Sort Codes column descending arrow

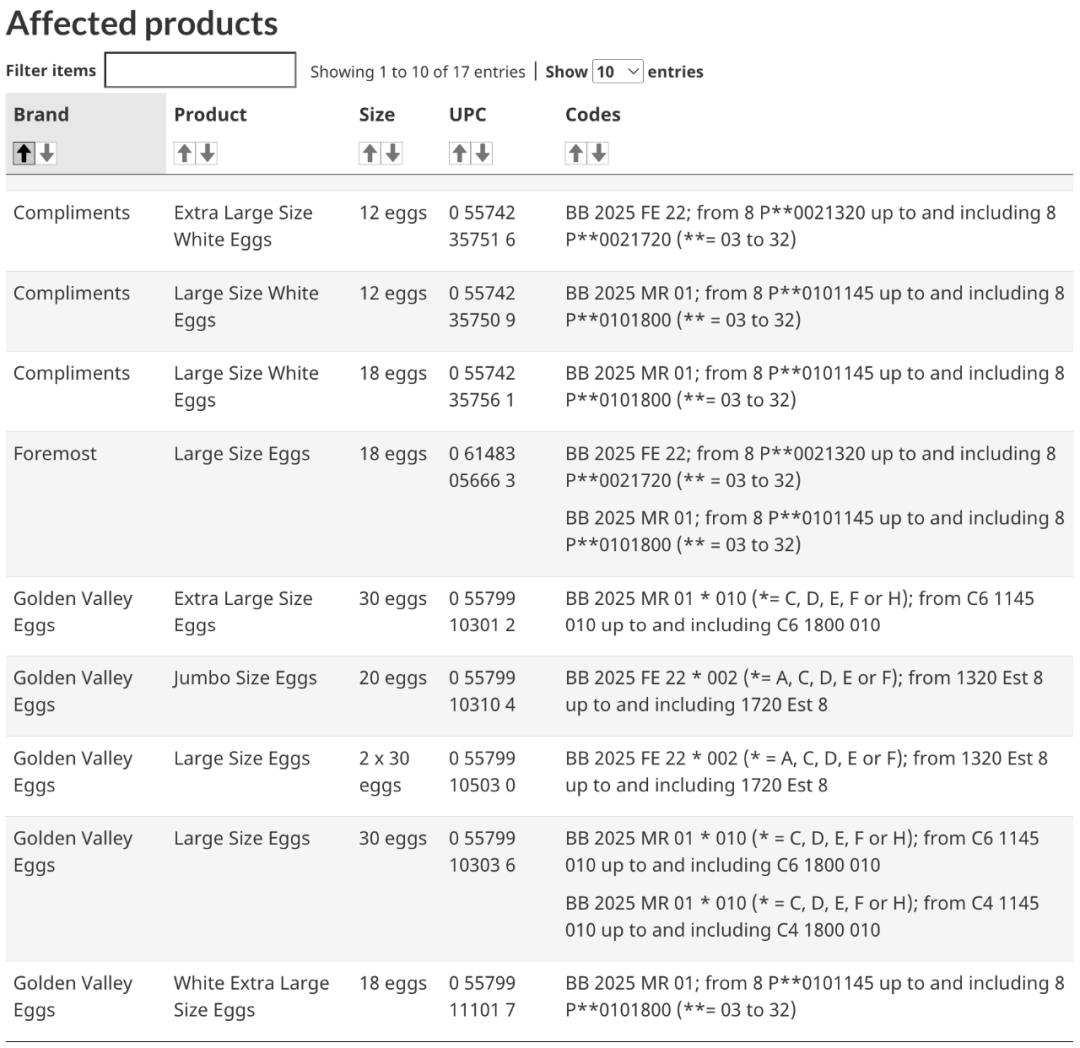click(598, 153)
